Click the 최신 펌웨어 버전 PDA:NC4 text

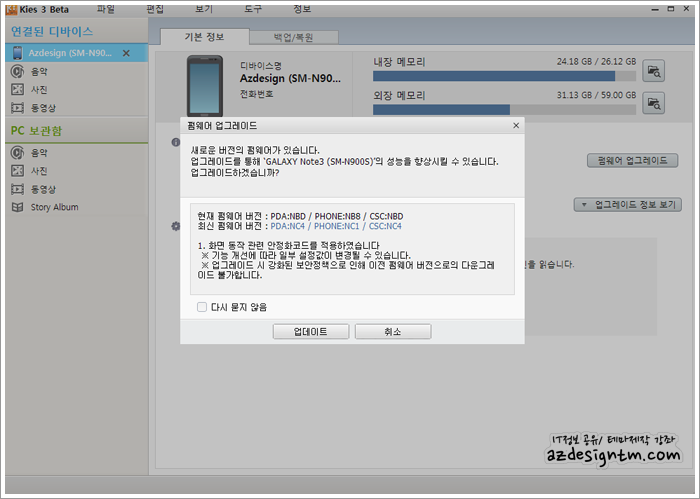(300, 226)
